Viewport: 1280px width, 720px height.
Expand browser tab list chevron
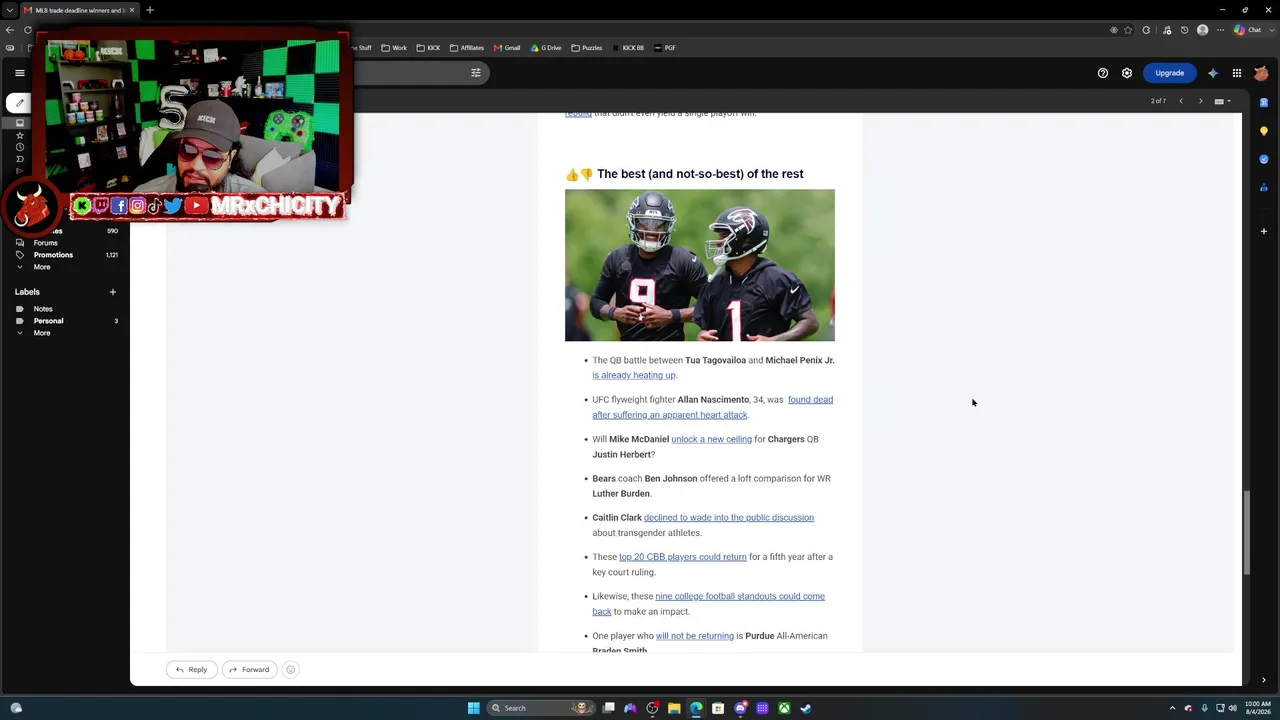(x=9, y=10)
